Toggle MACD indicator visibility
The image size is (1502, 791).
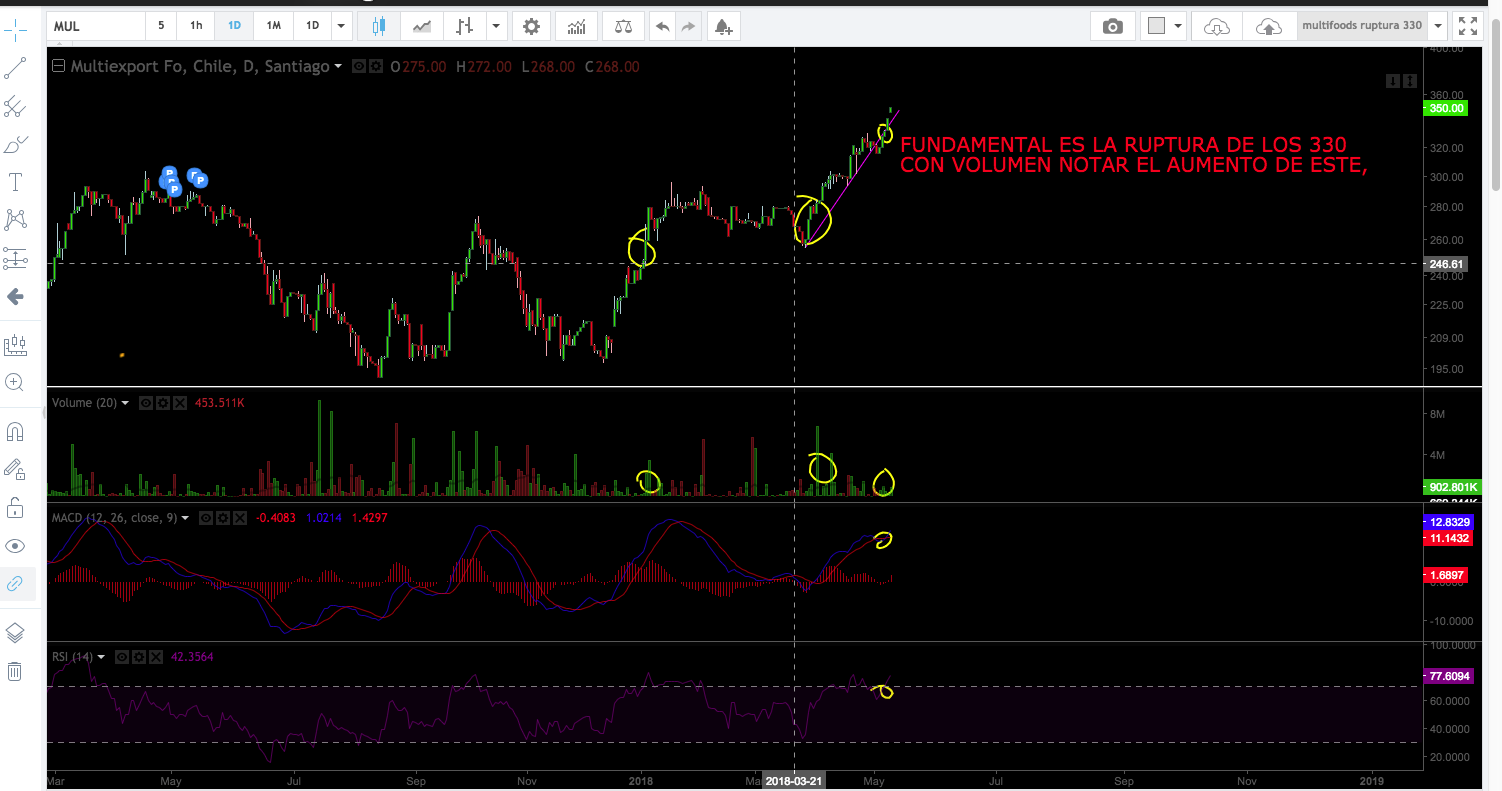coord(207,518)
